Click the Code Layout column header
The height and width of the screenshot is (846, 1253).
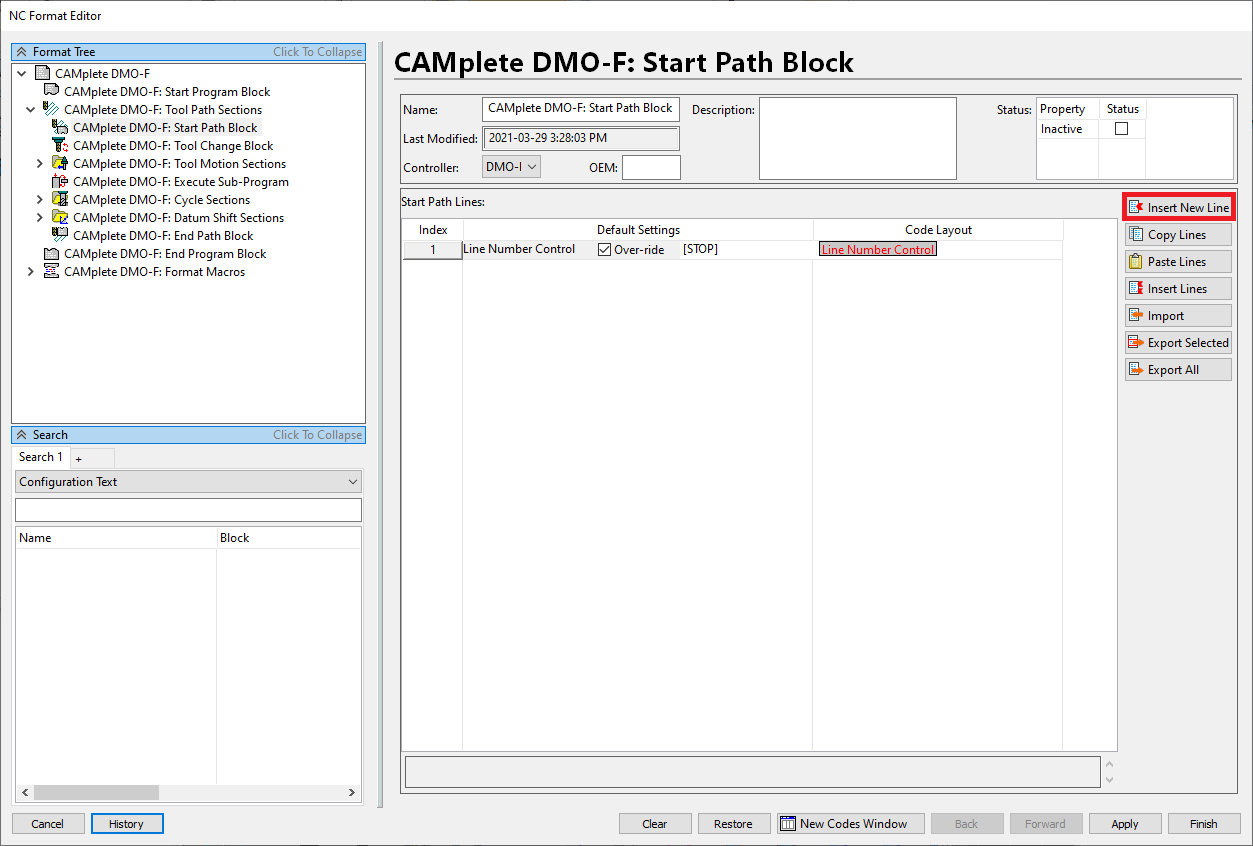pos(938,230)
